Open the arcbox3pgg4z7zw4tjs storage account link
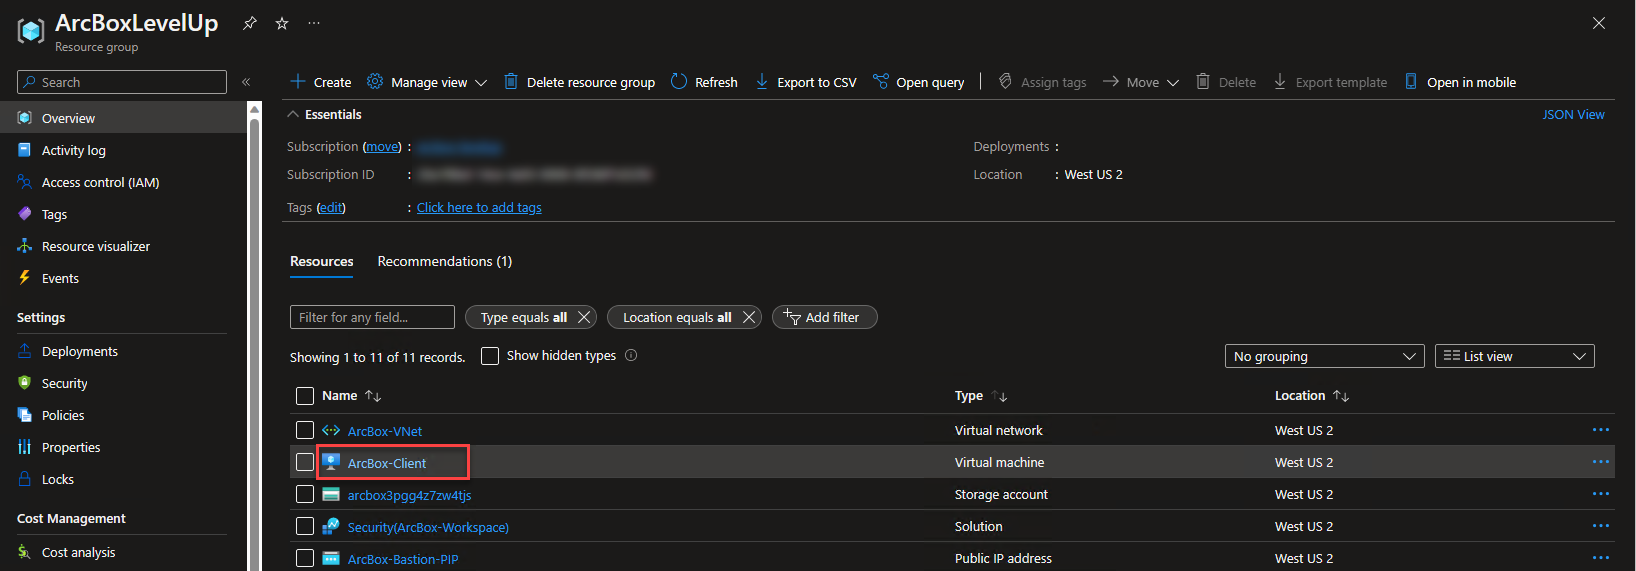The width and height of the screenshot is (1636, 571). (409, 495)
